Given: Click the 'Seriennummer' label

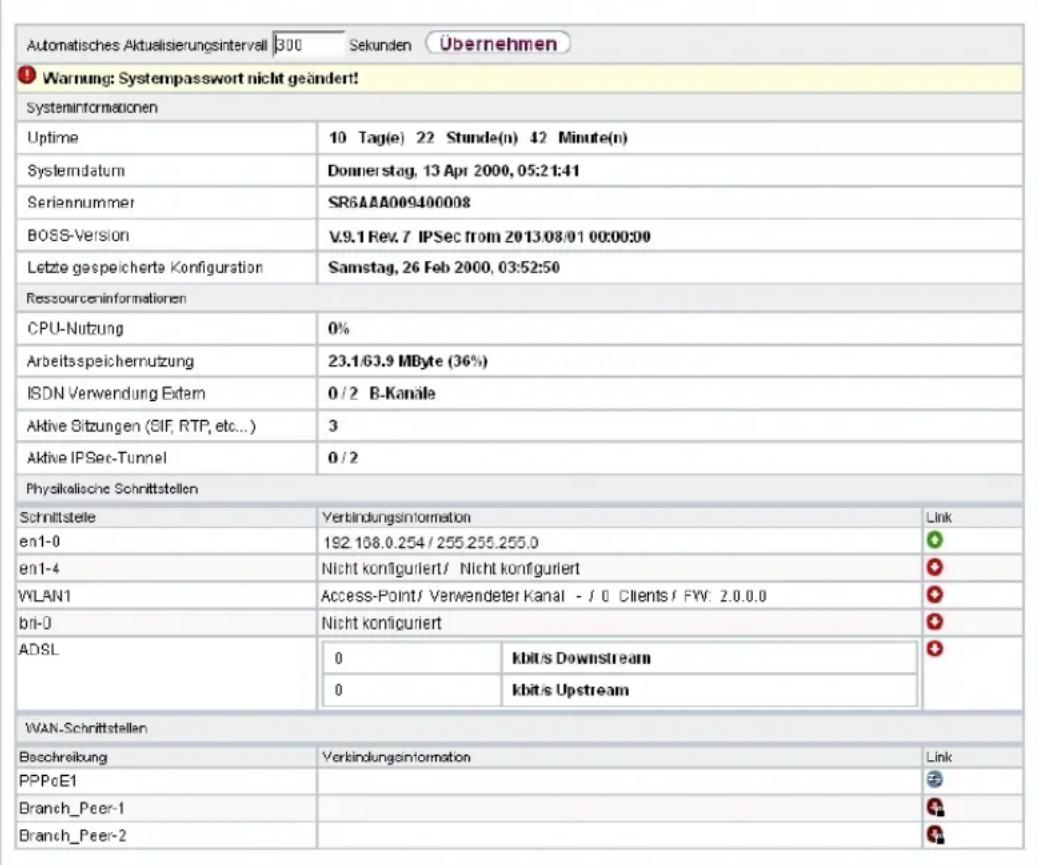Looking at the screenshot, I should tap(81, 202).
